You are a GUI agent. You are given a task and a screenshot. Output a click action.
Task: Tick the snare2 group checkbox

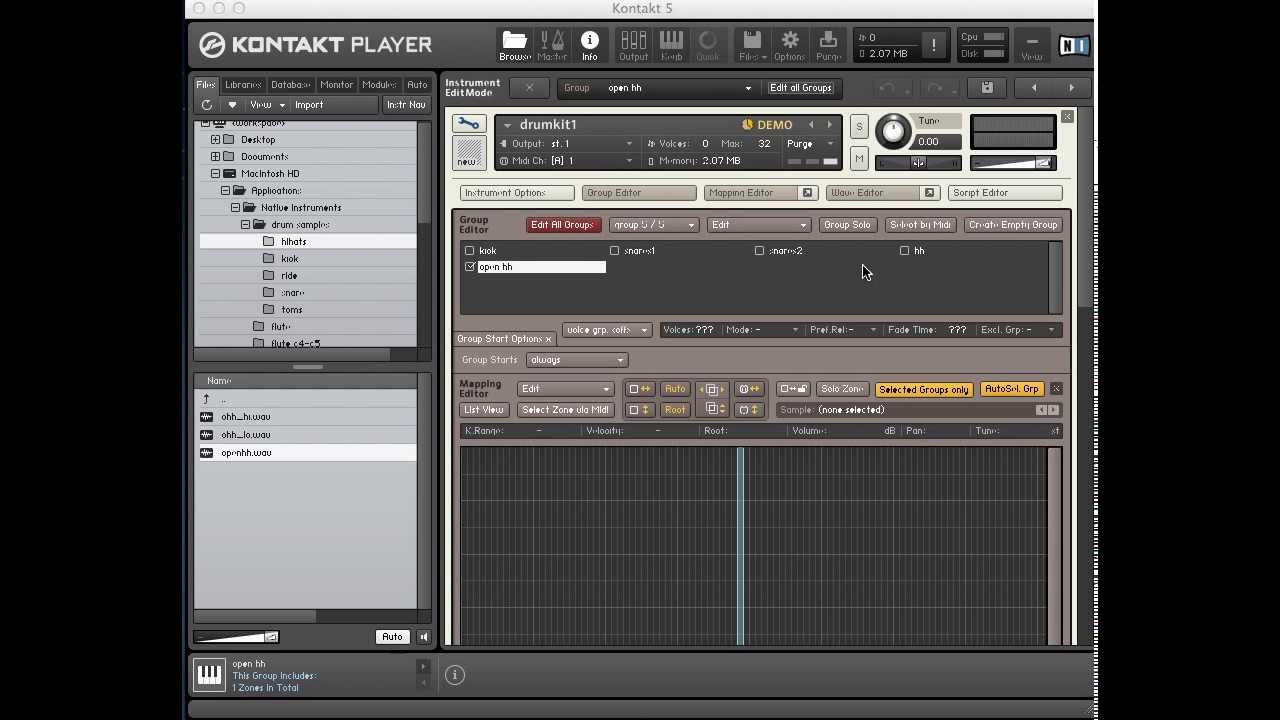click(759, 251)
